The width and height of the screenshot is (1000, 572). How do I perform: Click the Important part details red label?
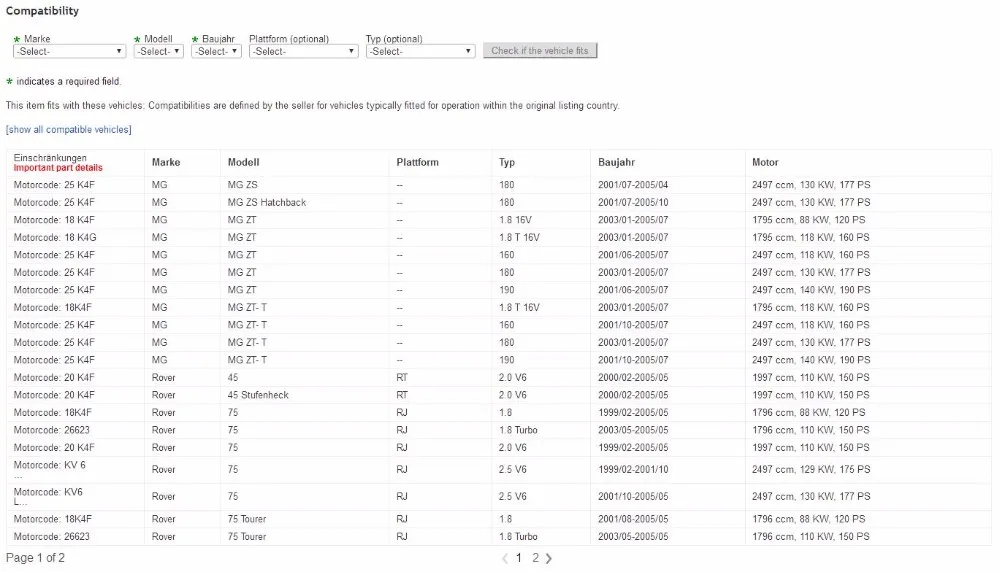coord(58,168)
